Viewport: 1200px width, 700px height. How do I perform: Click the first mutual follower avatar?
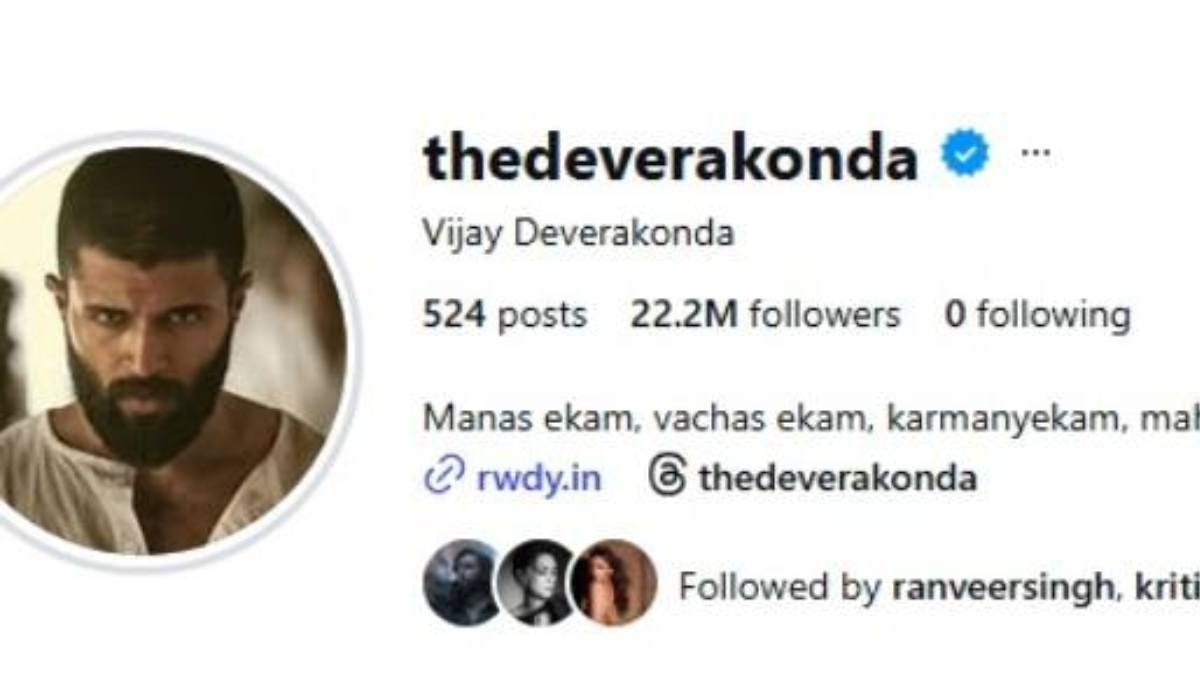click(463, 583)
